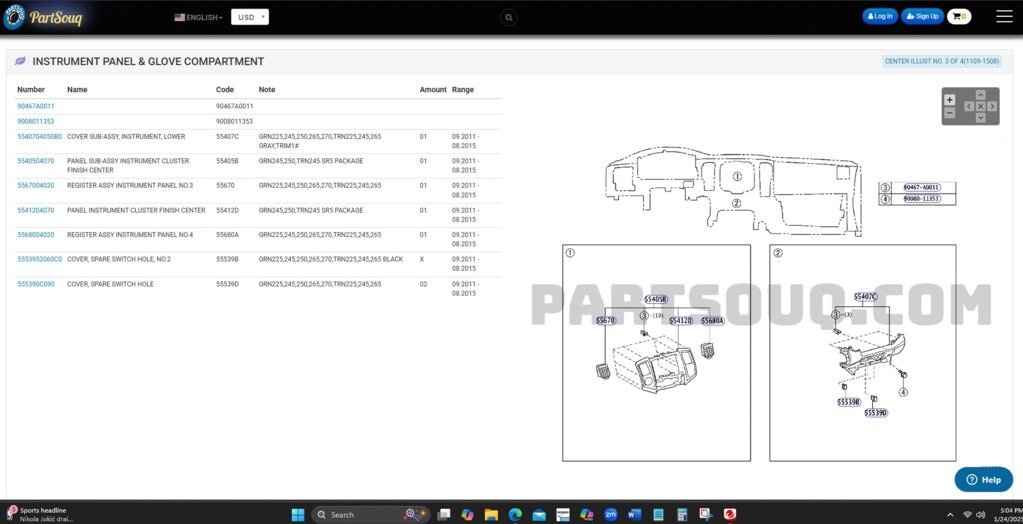Open part number 554070405080 link
The height and width of the screenshot is (524, 1023).
[x=40, y=136]
